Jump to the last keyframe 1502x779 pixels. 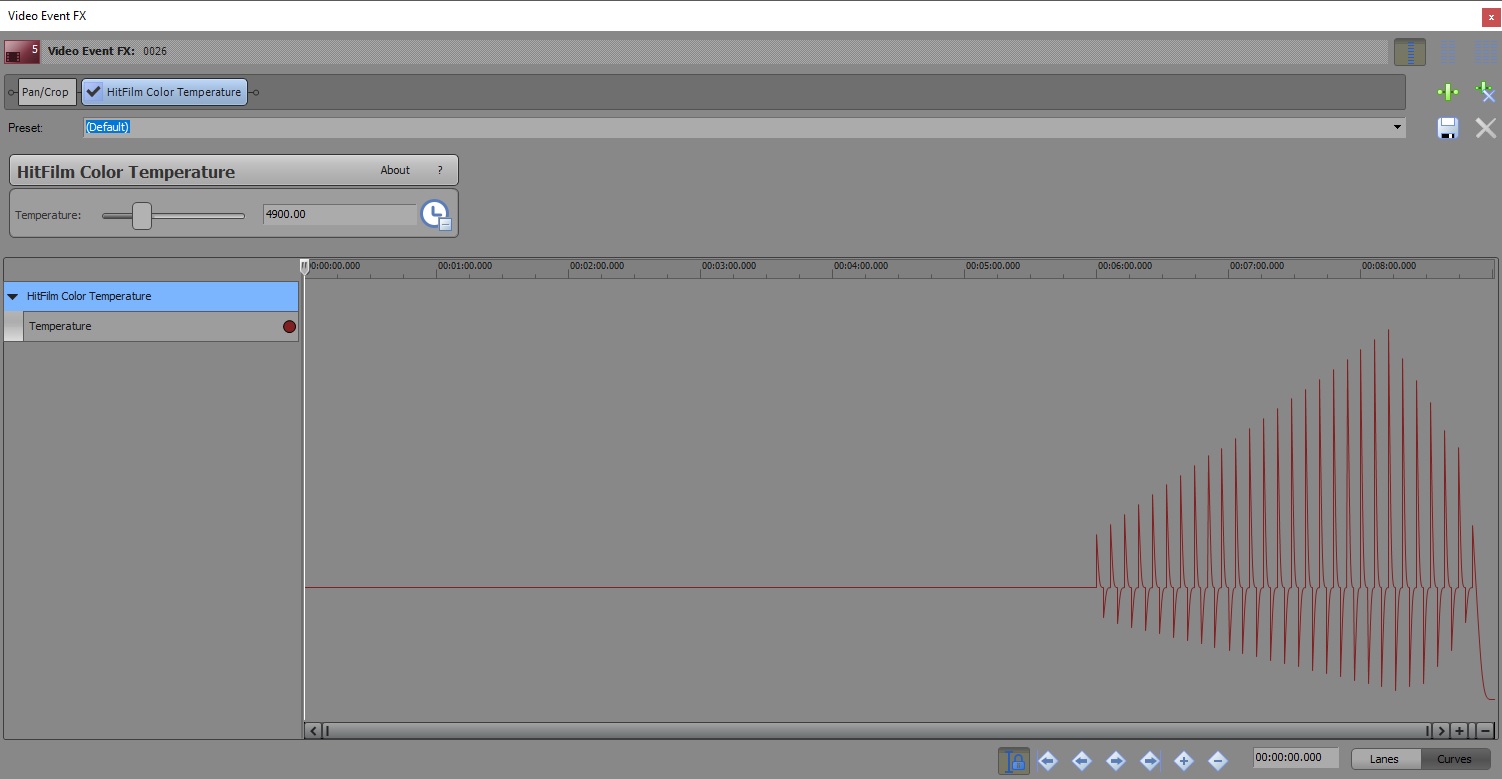point(1150,761)
